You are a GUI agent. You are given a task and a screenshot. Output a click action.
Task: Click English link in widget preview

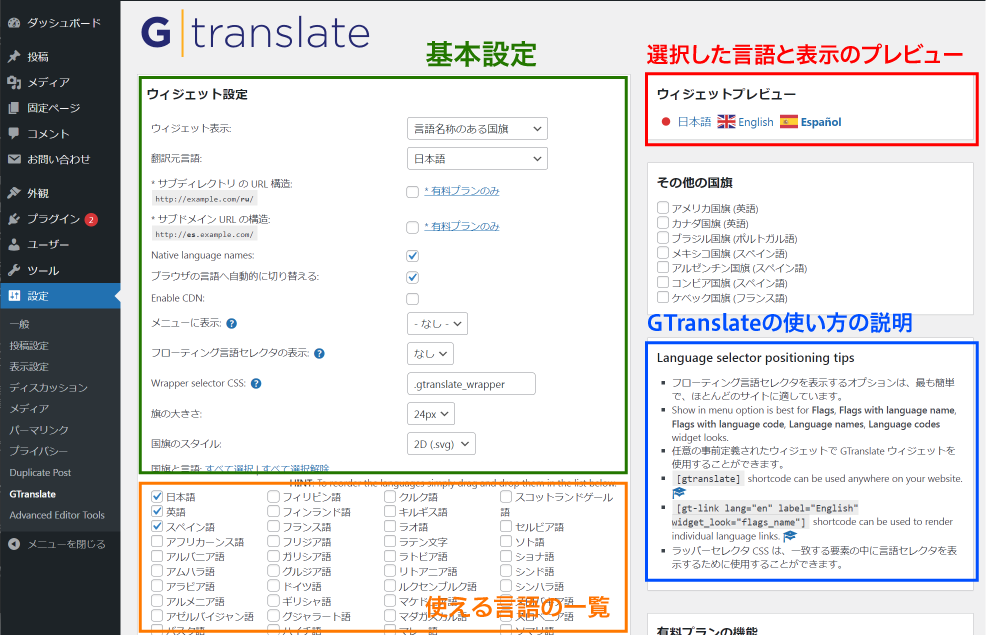point(756,122)
